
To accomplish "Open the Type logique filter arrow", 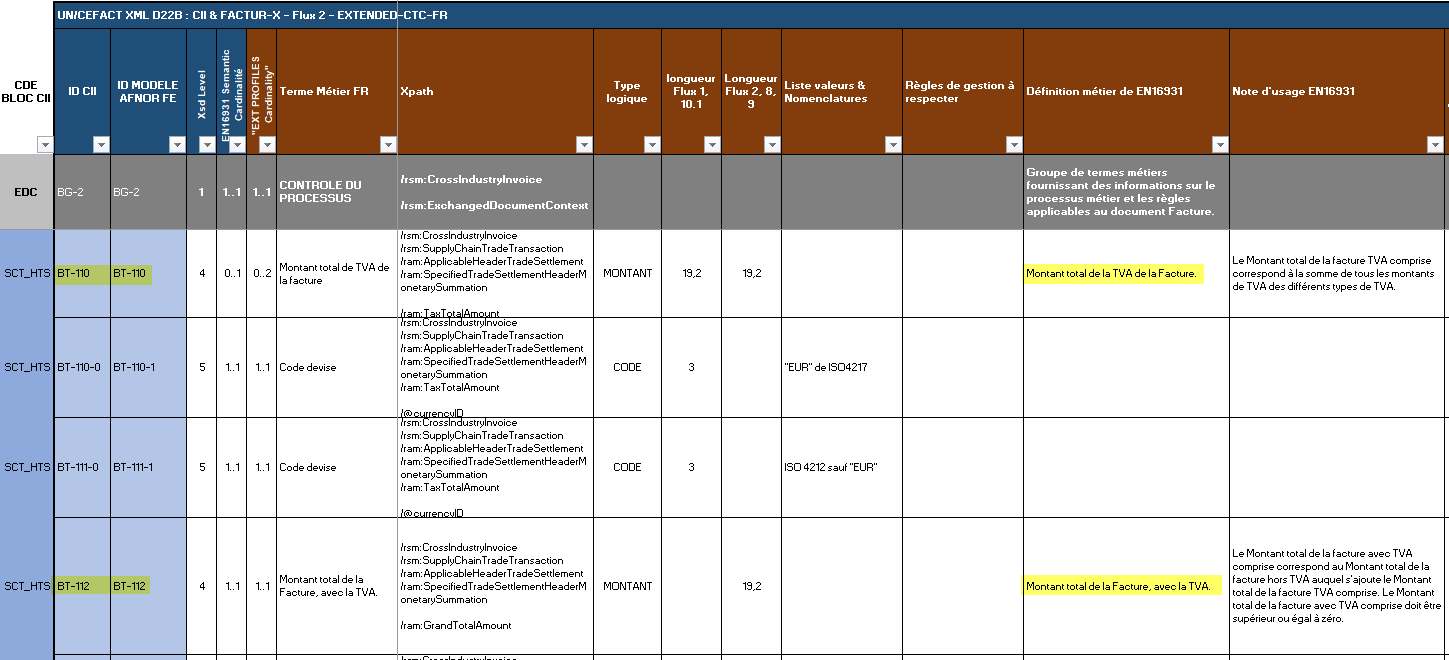I will pyautogui.click(x=652, y=145).
